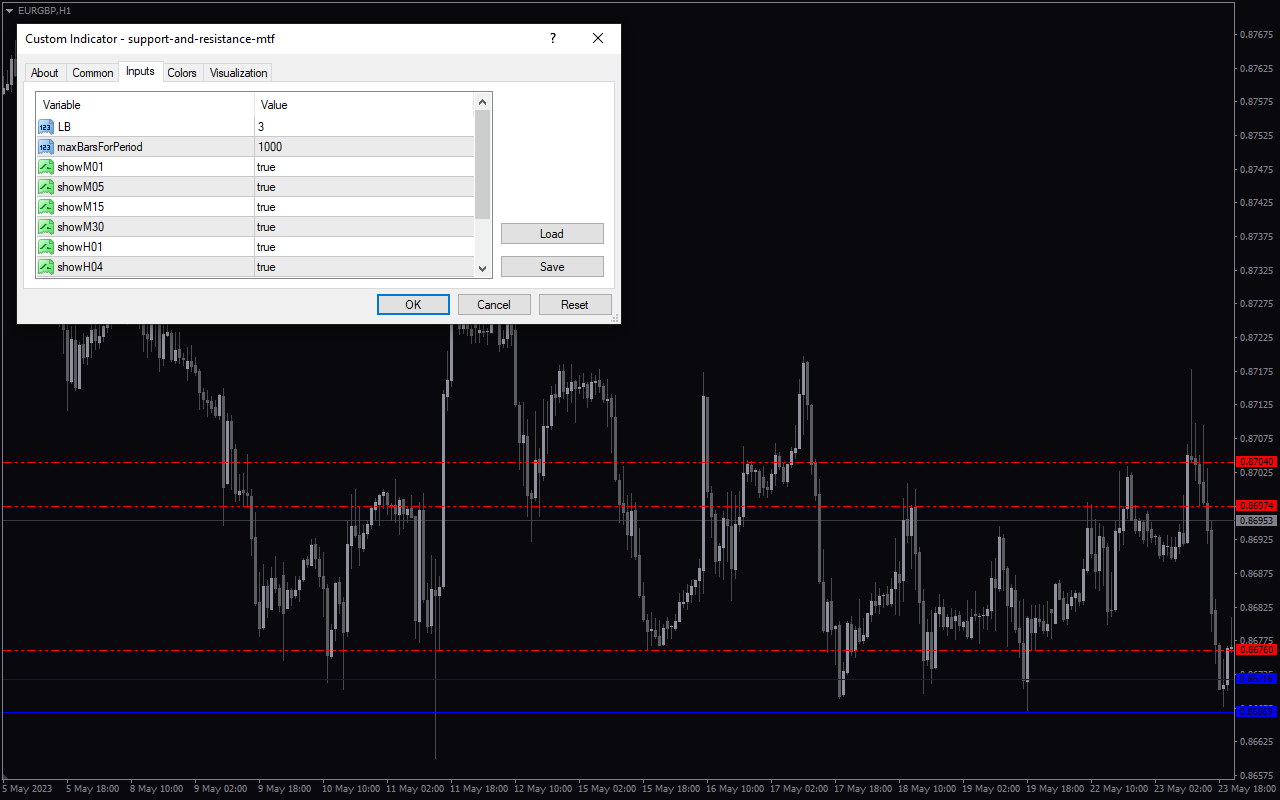
Task: Click the LB variable integer icon
Action: pyautogui.click(x=45, y=127)
